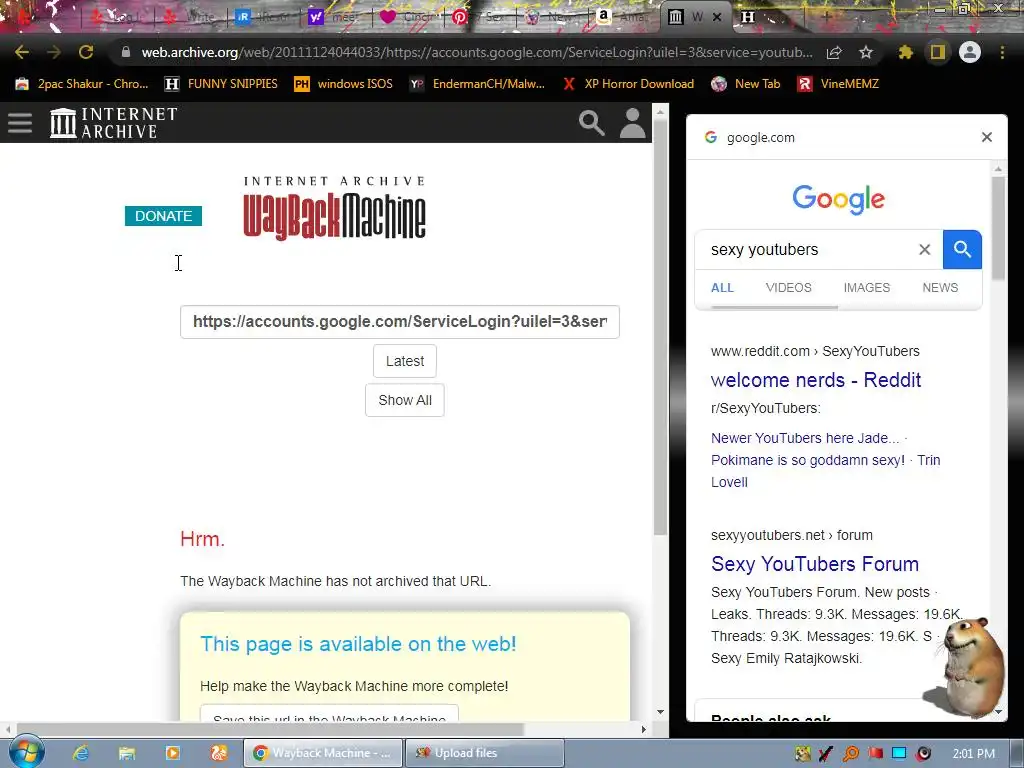Viewport: 1024px width, 768px height.
Task: Select the ALL tab in Google results
Action: tap(722, 287)
